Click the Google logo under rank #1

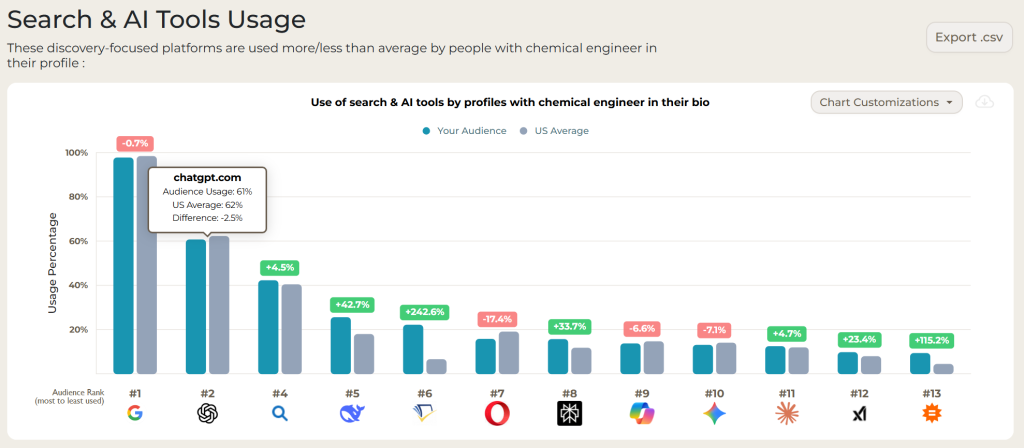point(134,413)
